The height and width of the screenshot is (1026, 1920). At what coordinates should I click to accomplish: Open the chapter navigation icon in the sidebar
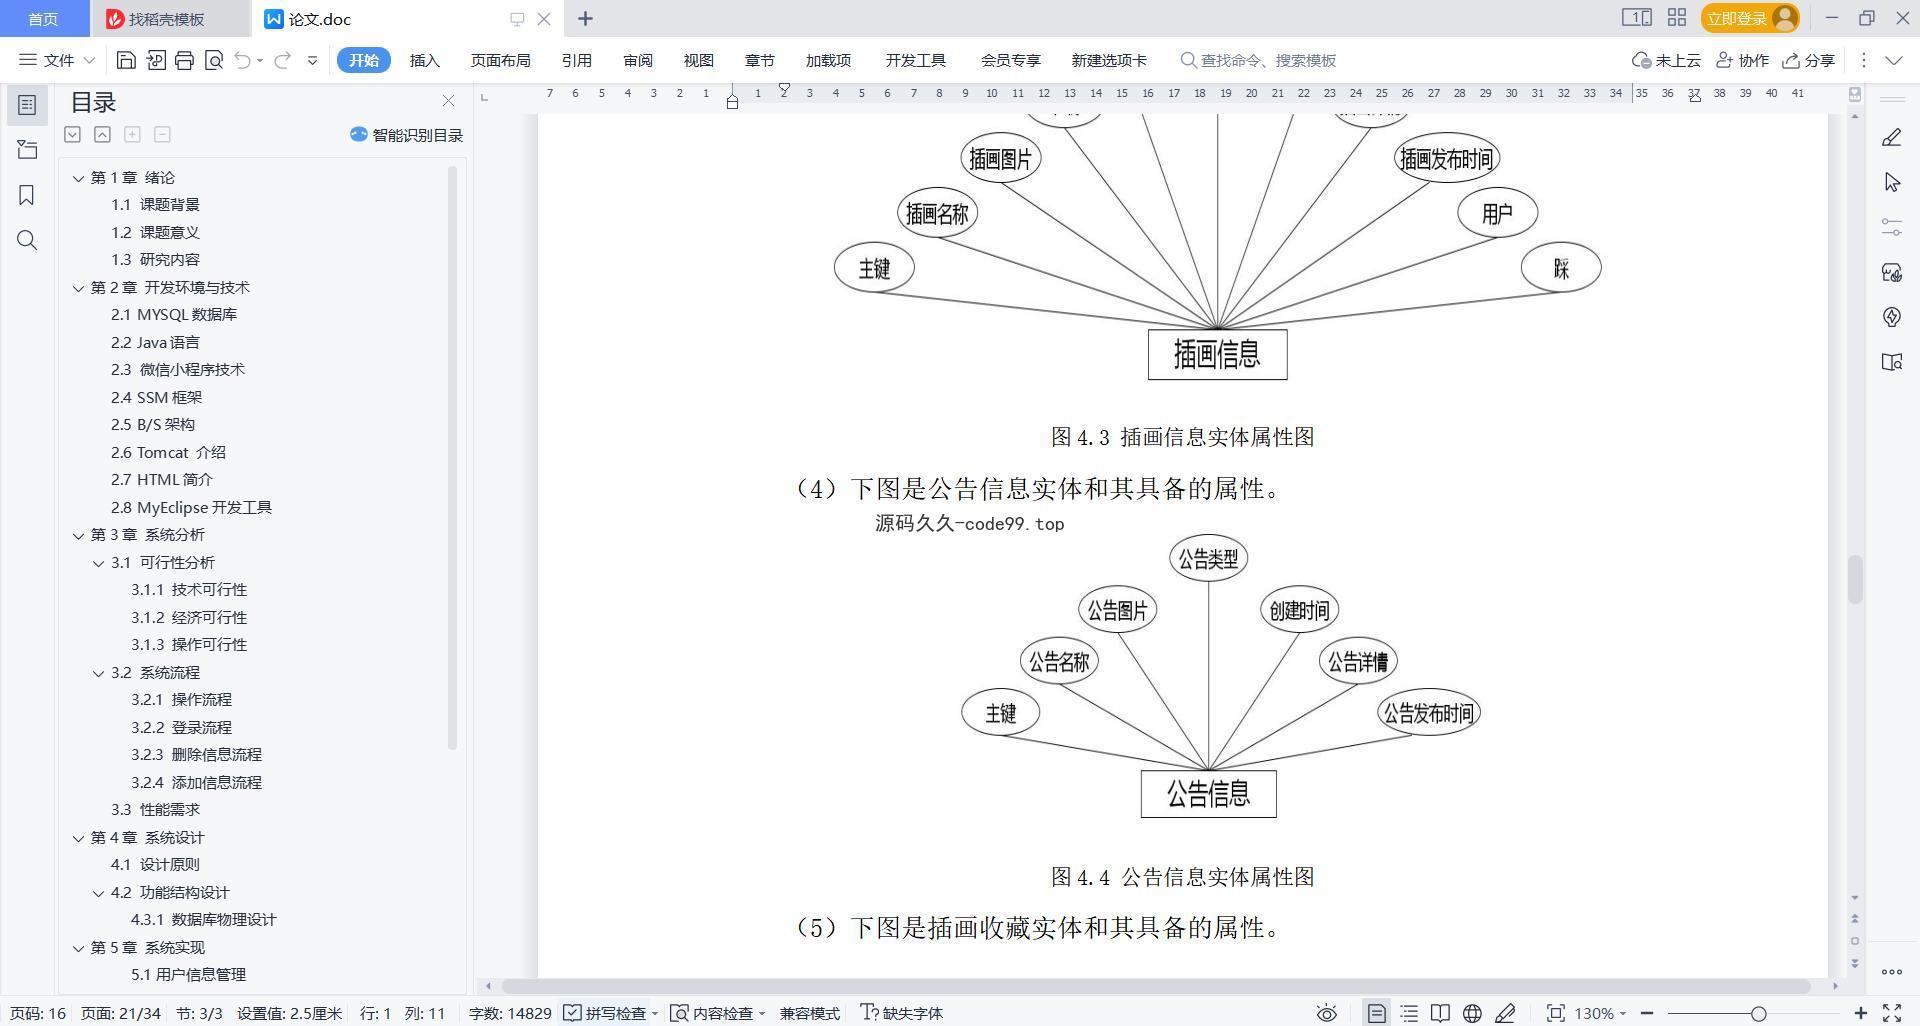[x=27, y=150]
